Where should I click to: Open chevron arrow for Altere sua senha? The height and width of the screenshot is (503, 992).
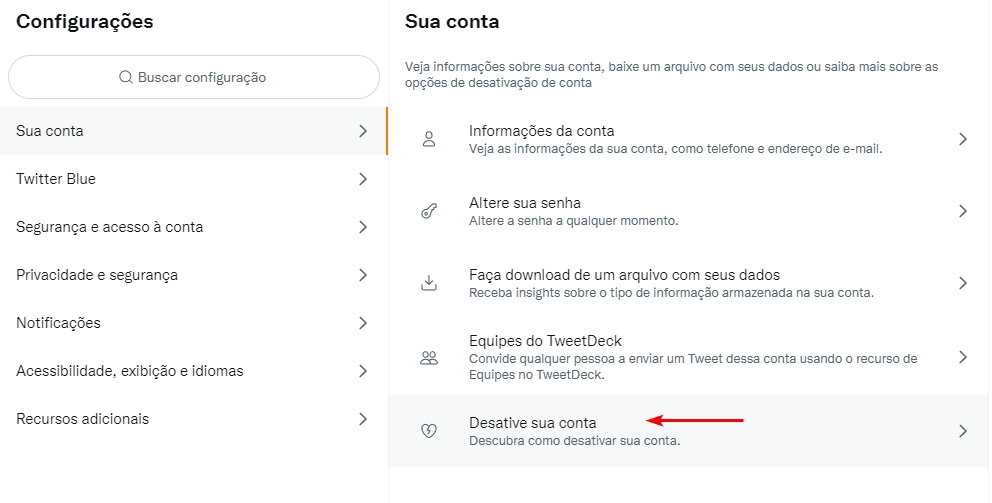click(x=963, y=211)
